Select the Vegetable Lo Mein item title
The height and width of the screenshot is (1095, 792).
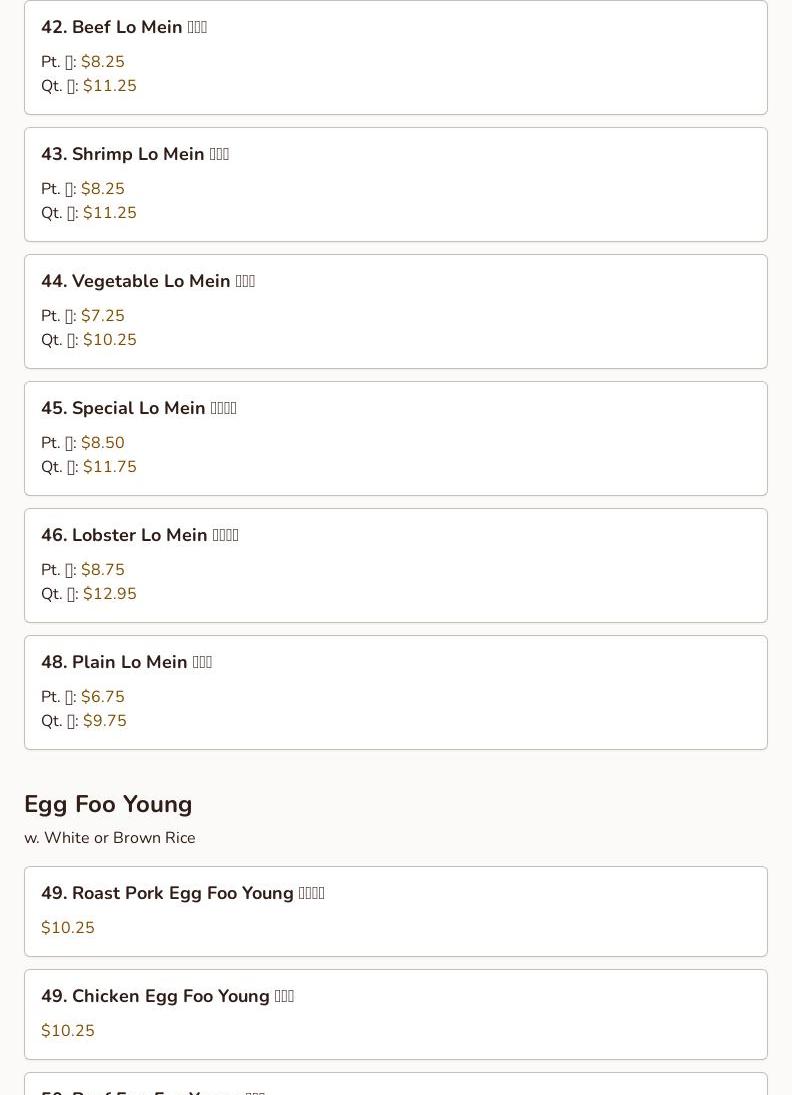(148, 281)
